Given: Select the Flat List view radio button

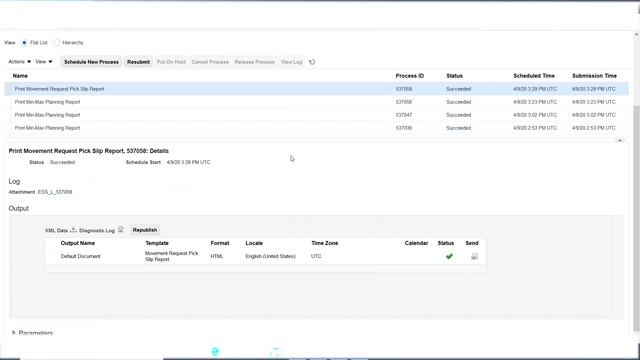Looking at the screenshot, I should coord(24,42).
